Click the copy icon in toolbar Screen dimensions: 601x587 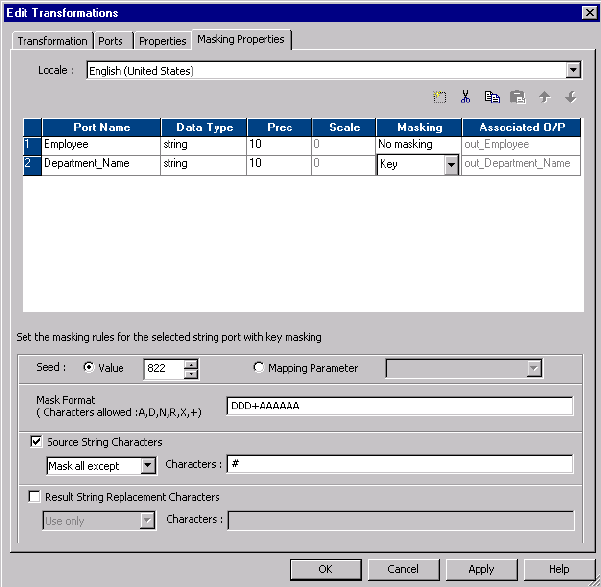tap(492, 97)
